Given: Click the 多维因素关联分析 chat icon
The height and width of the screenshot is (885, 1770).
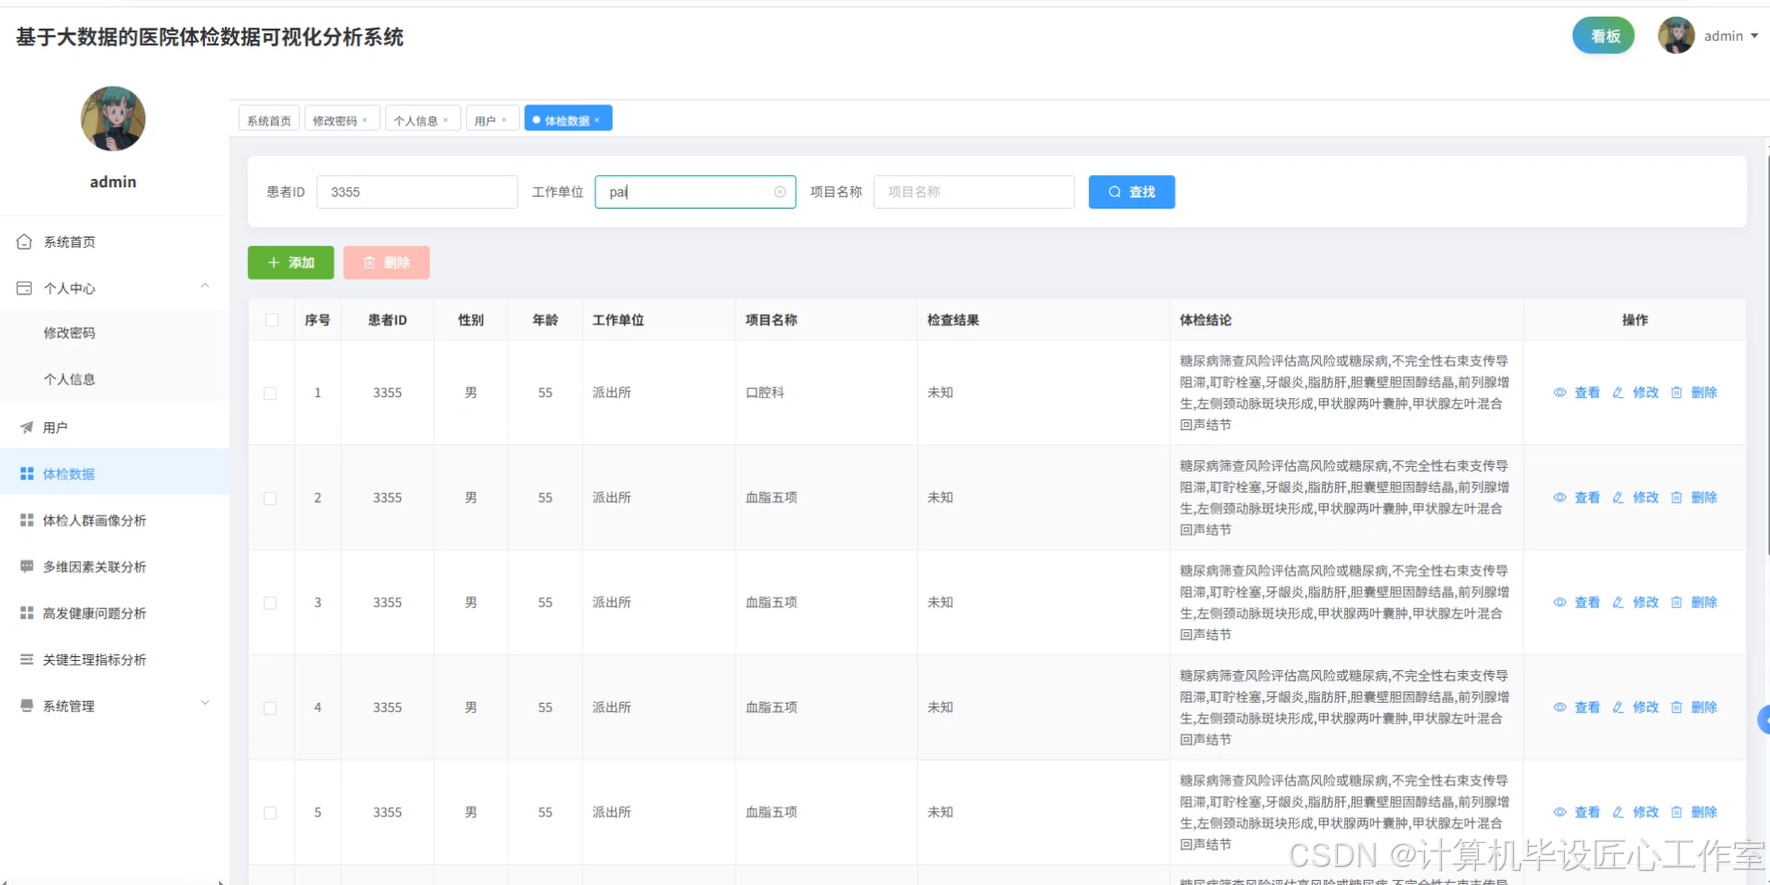Looking at the screenshot, I should (x=26, y=566).
